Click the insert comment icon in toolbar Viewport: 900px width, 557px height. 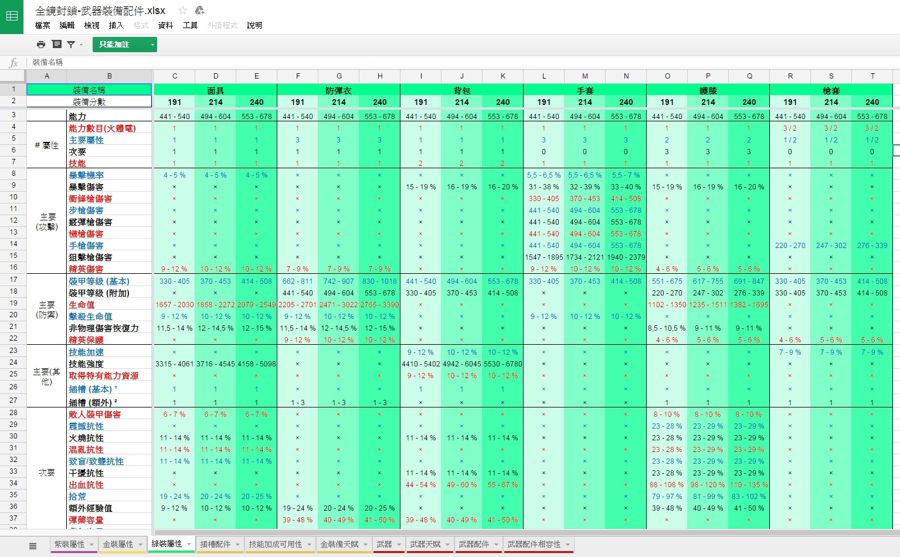coord(56,44)
